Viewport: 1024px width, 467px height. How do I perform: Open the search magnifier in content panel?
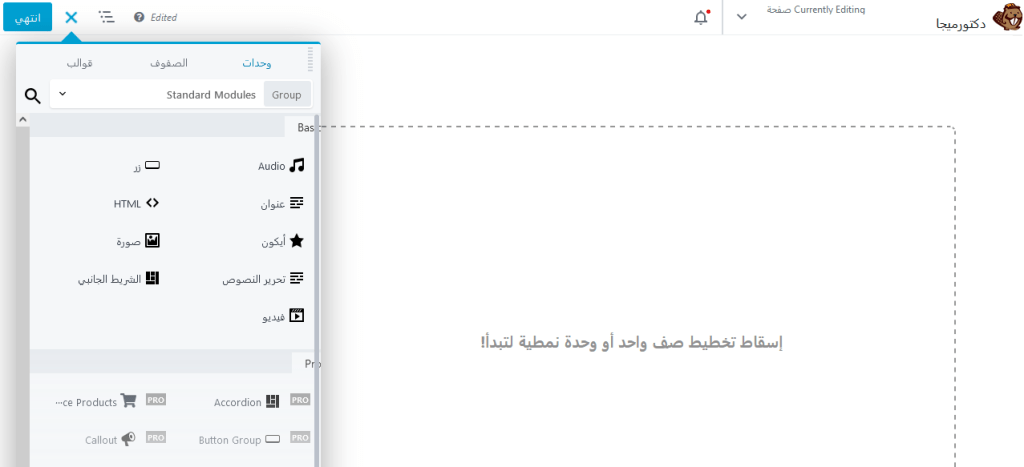[x=33, y=95]
